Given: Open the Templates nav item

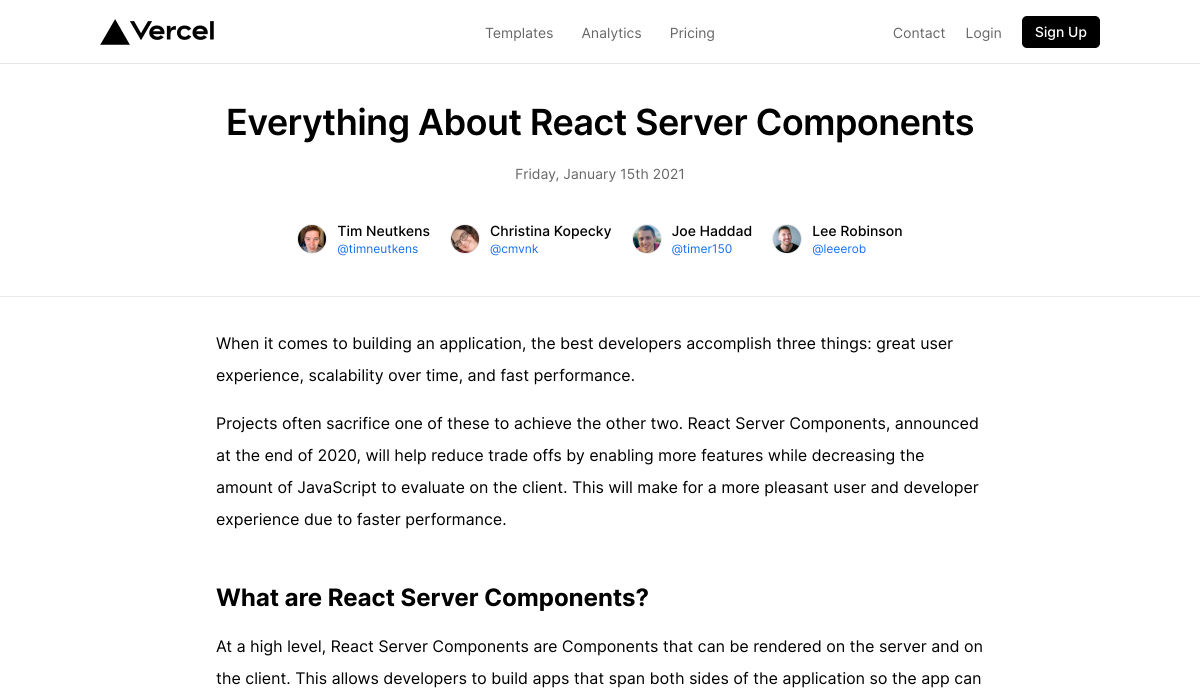Looking at the screenshot, I should pos(519,33).
